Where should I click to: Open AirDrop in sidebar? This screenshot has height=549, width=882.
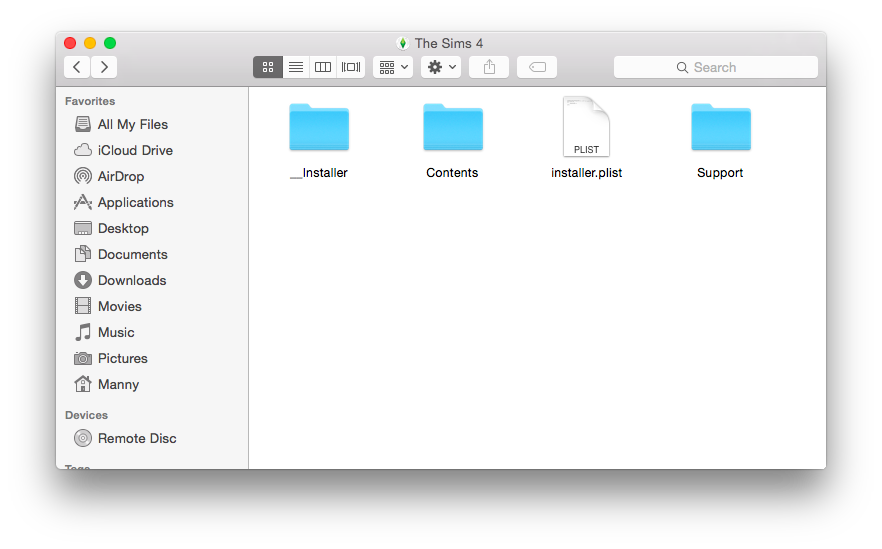[x=152, y=176]
